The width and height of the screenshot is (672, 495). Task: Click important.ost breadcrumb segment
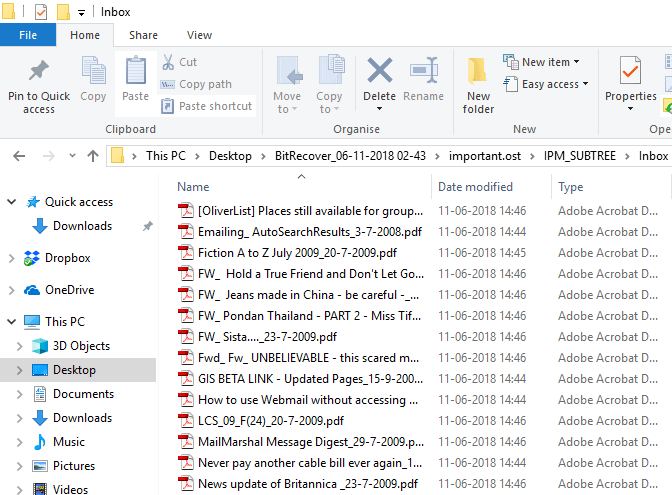(x=485, y=156)
